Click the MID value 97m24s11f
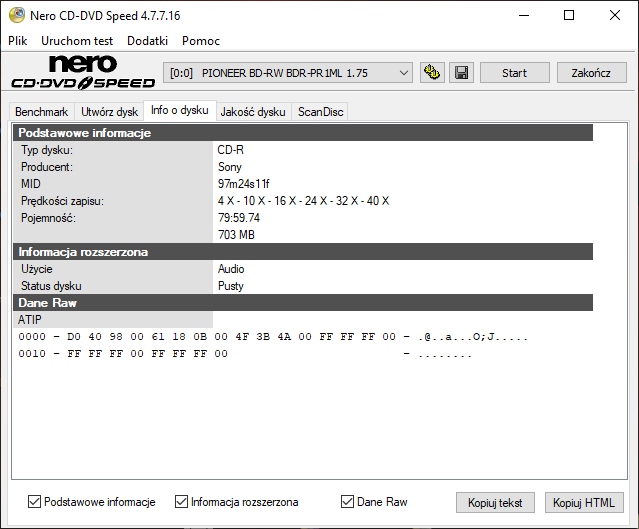 [x=244, y=184]
